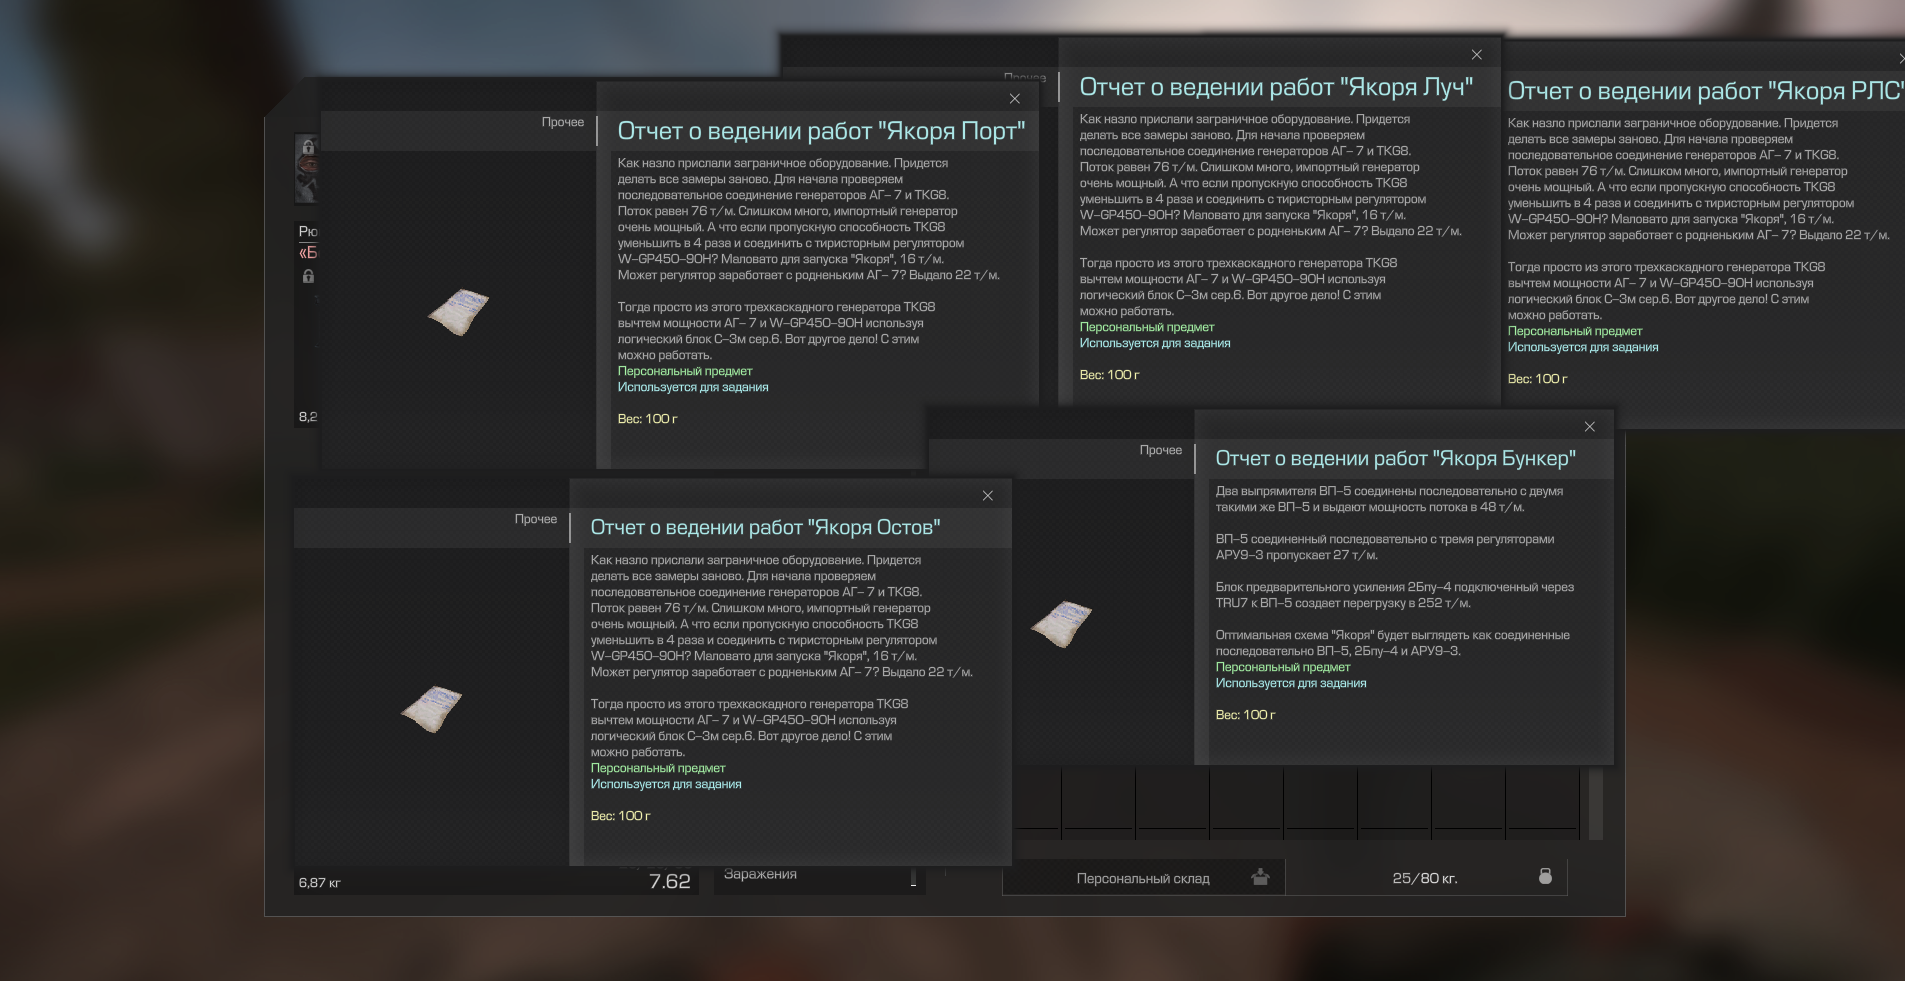This screenshot has height=981, width=1905.
Task: Close the "Якоря Остов" report window
Action: (988, 496)
